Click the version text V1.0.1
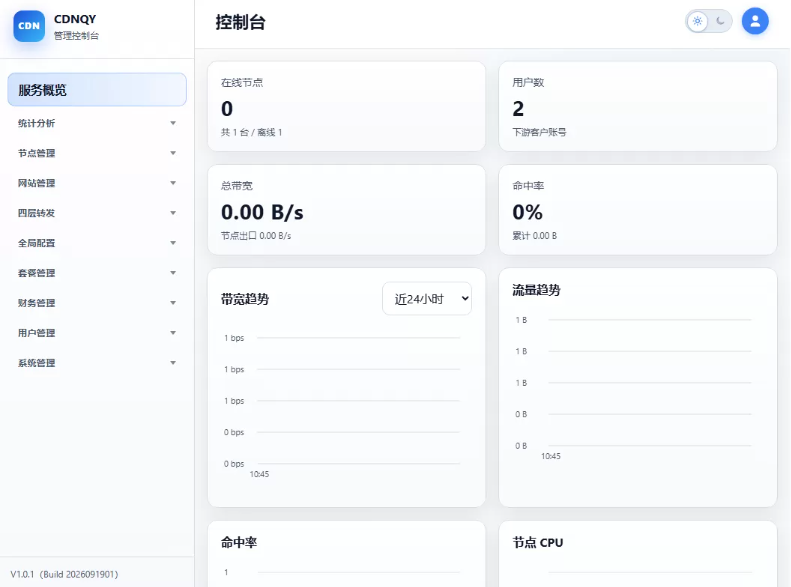The height and width of the screenshot is (587, 791). pos(64,574)
